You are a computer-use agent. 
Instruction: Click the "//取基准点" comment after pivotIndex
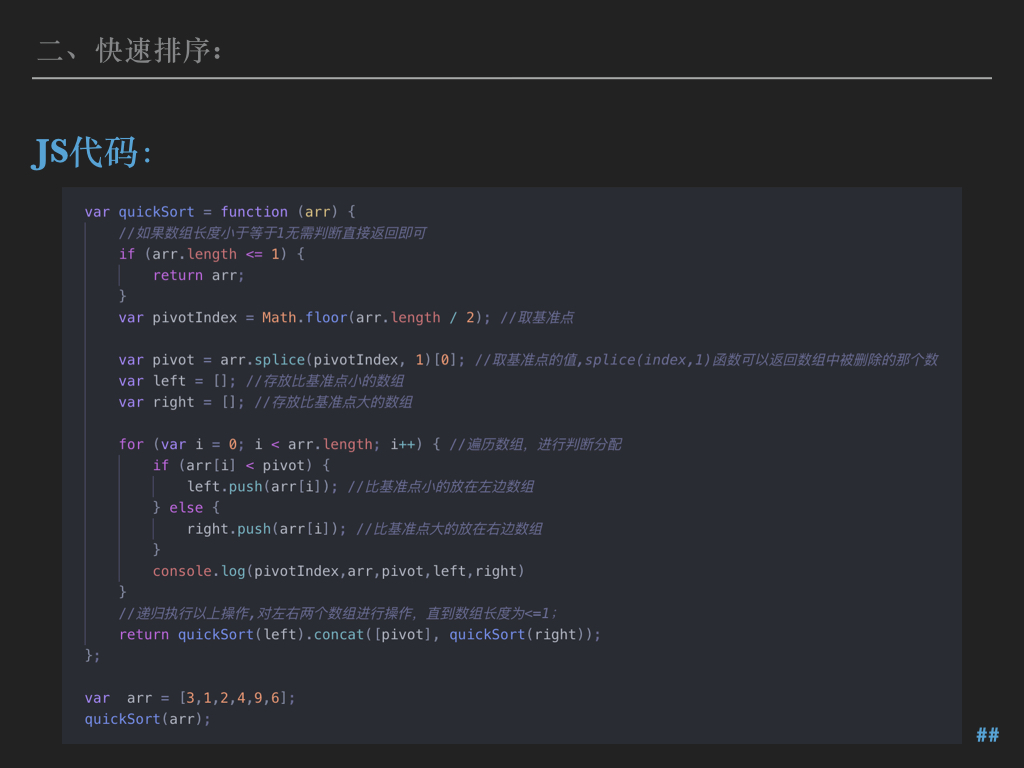click(x=537, y=317)
